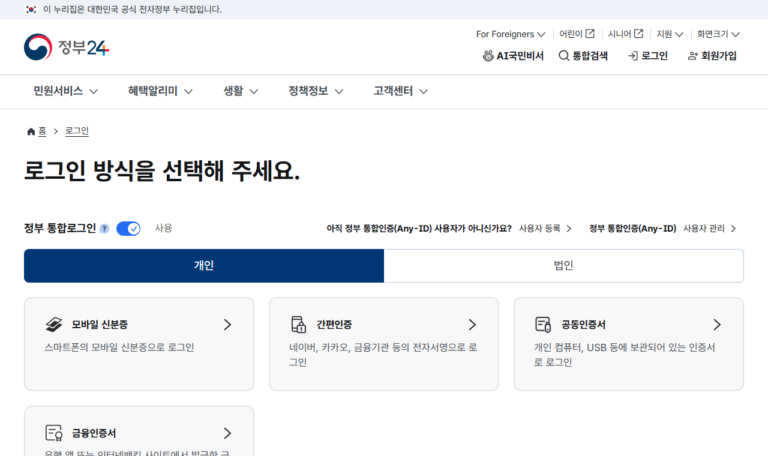Click 공동인증서 card icon

click(543, 324)
